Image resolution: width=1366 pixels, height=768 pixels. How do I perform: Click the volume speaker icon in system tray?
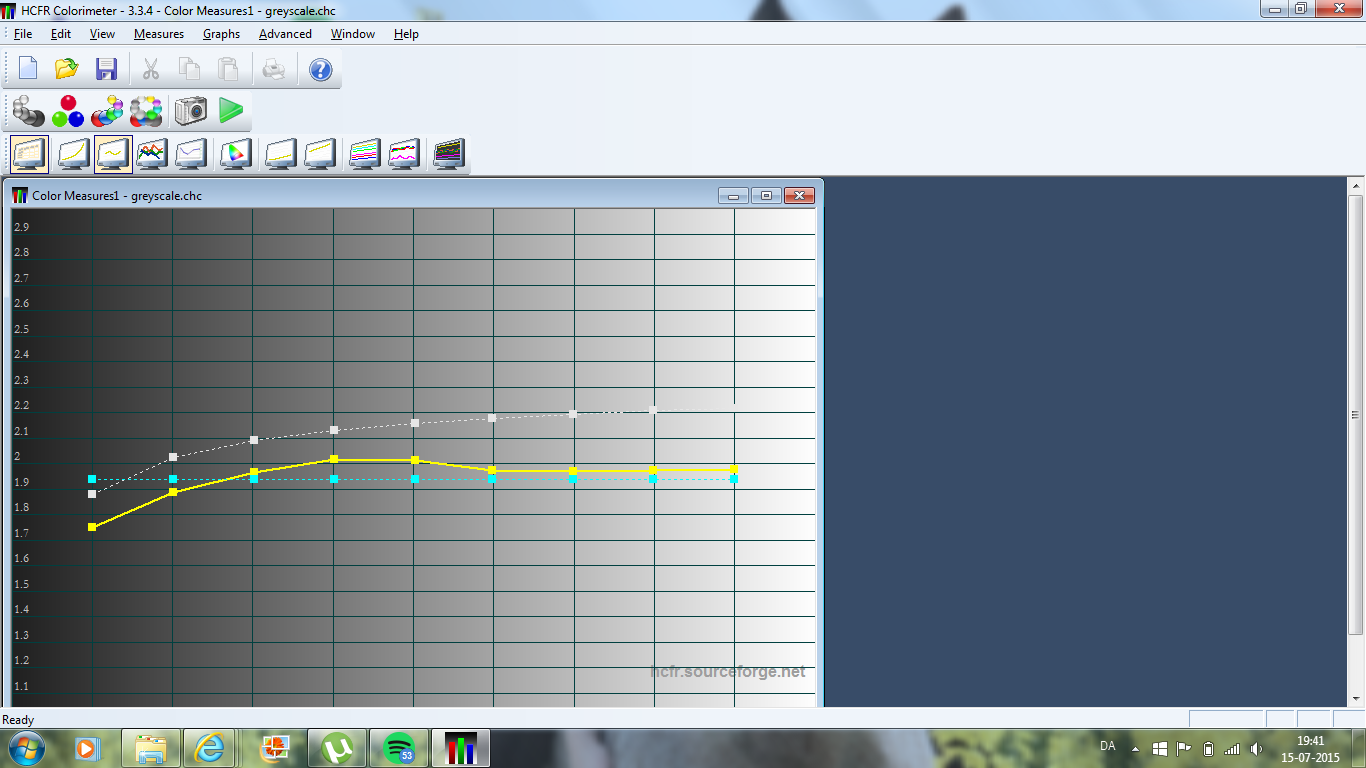[1256, 748]
